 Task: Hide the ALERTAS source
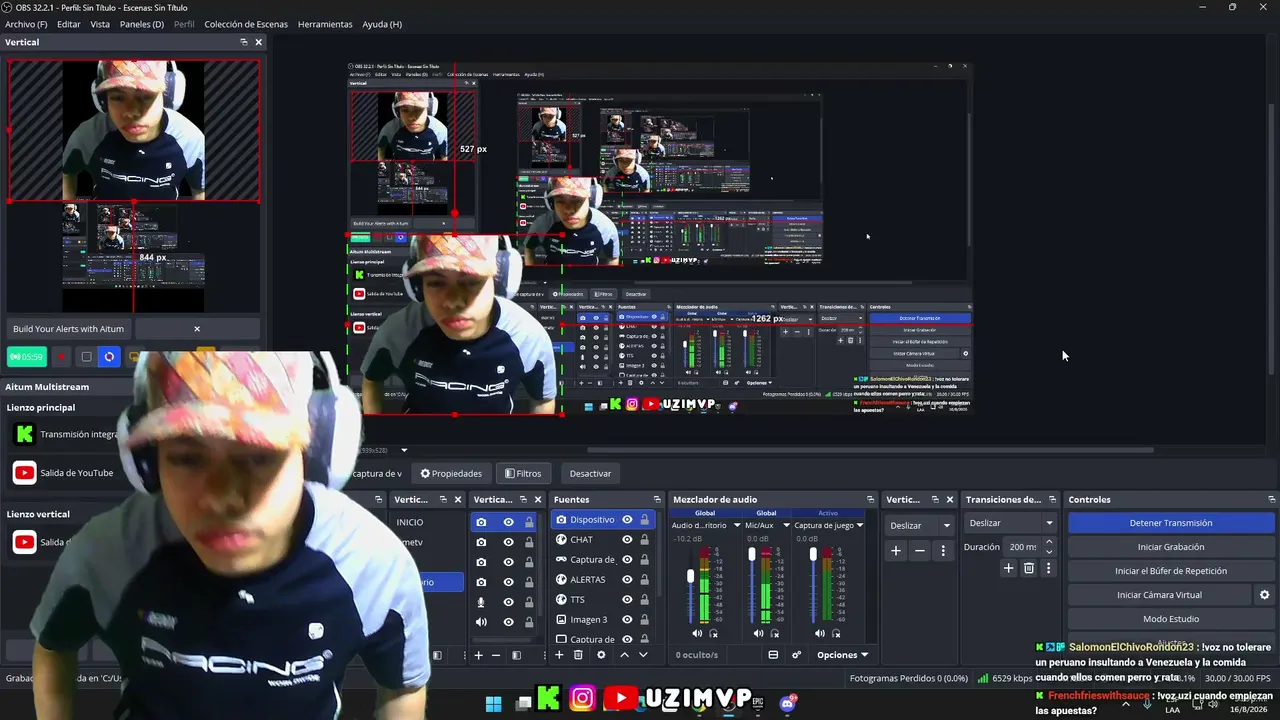tap(627, 580)
